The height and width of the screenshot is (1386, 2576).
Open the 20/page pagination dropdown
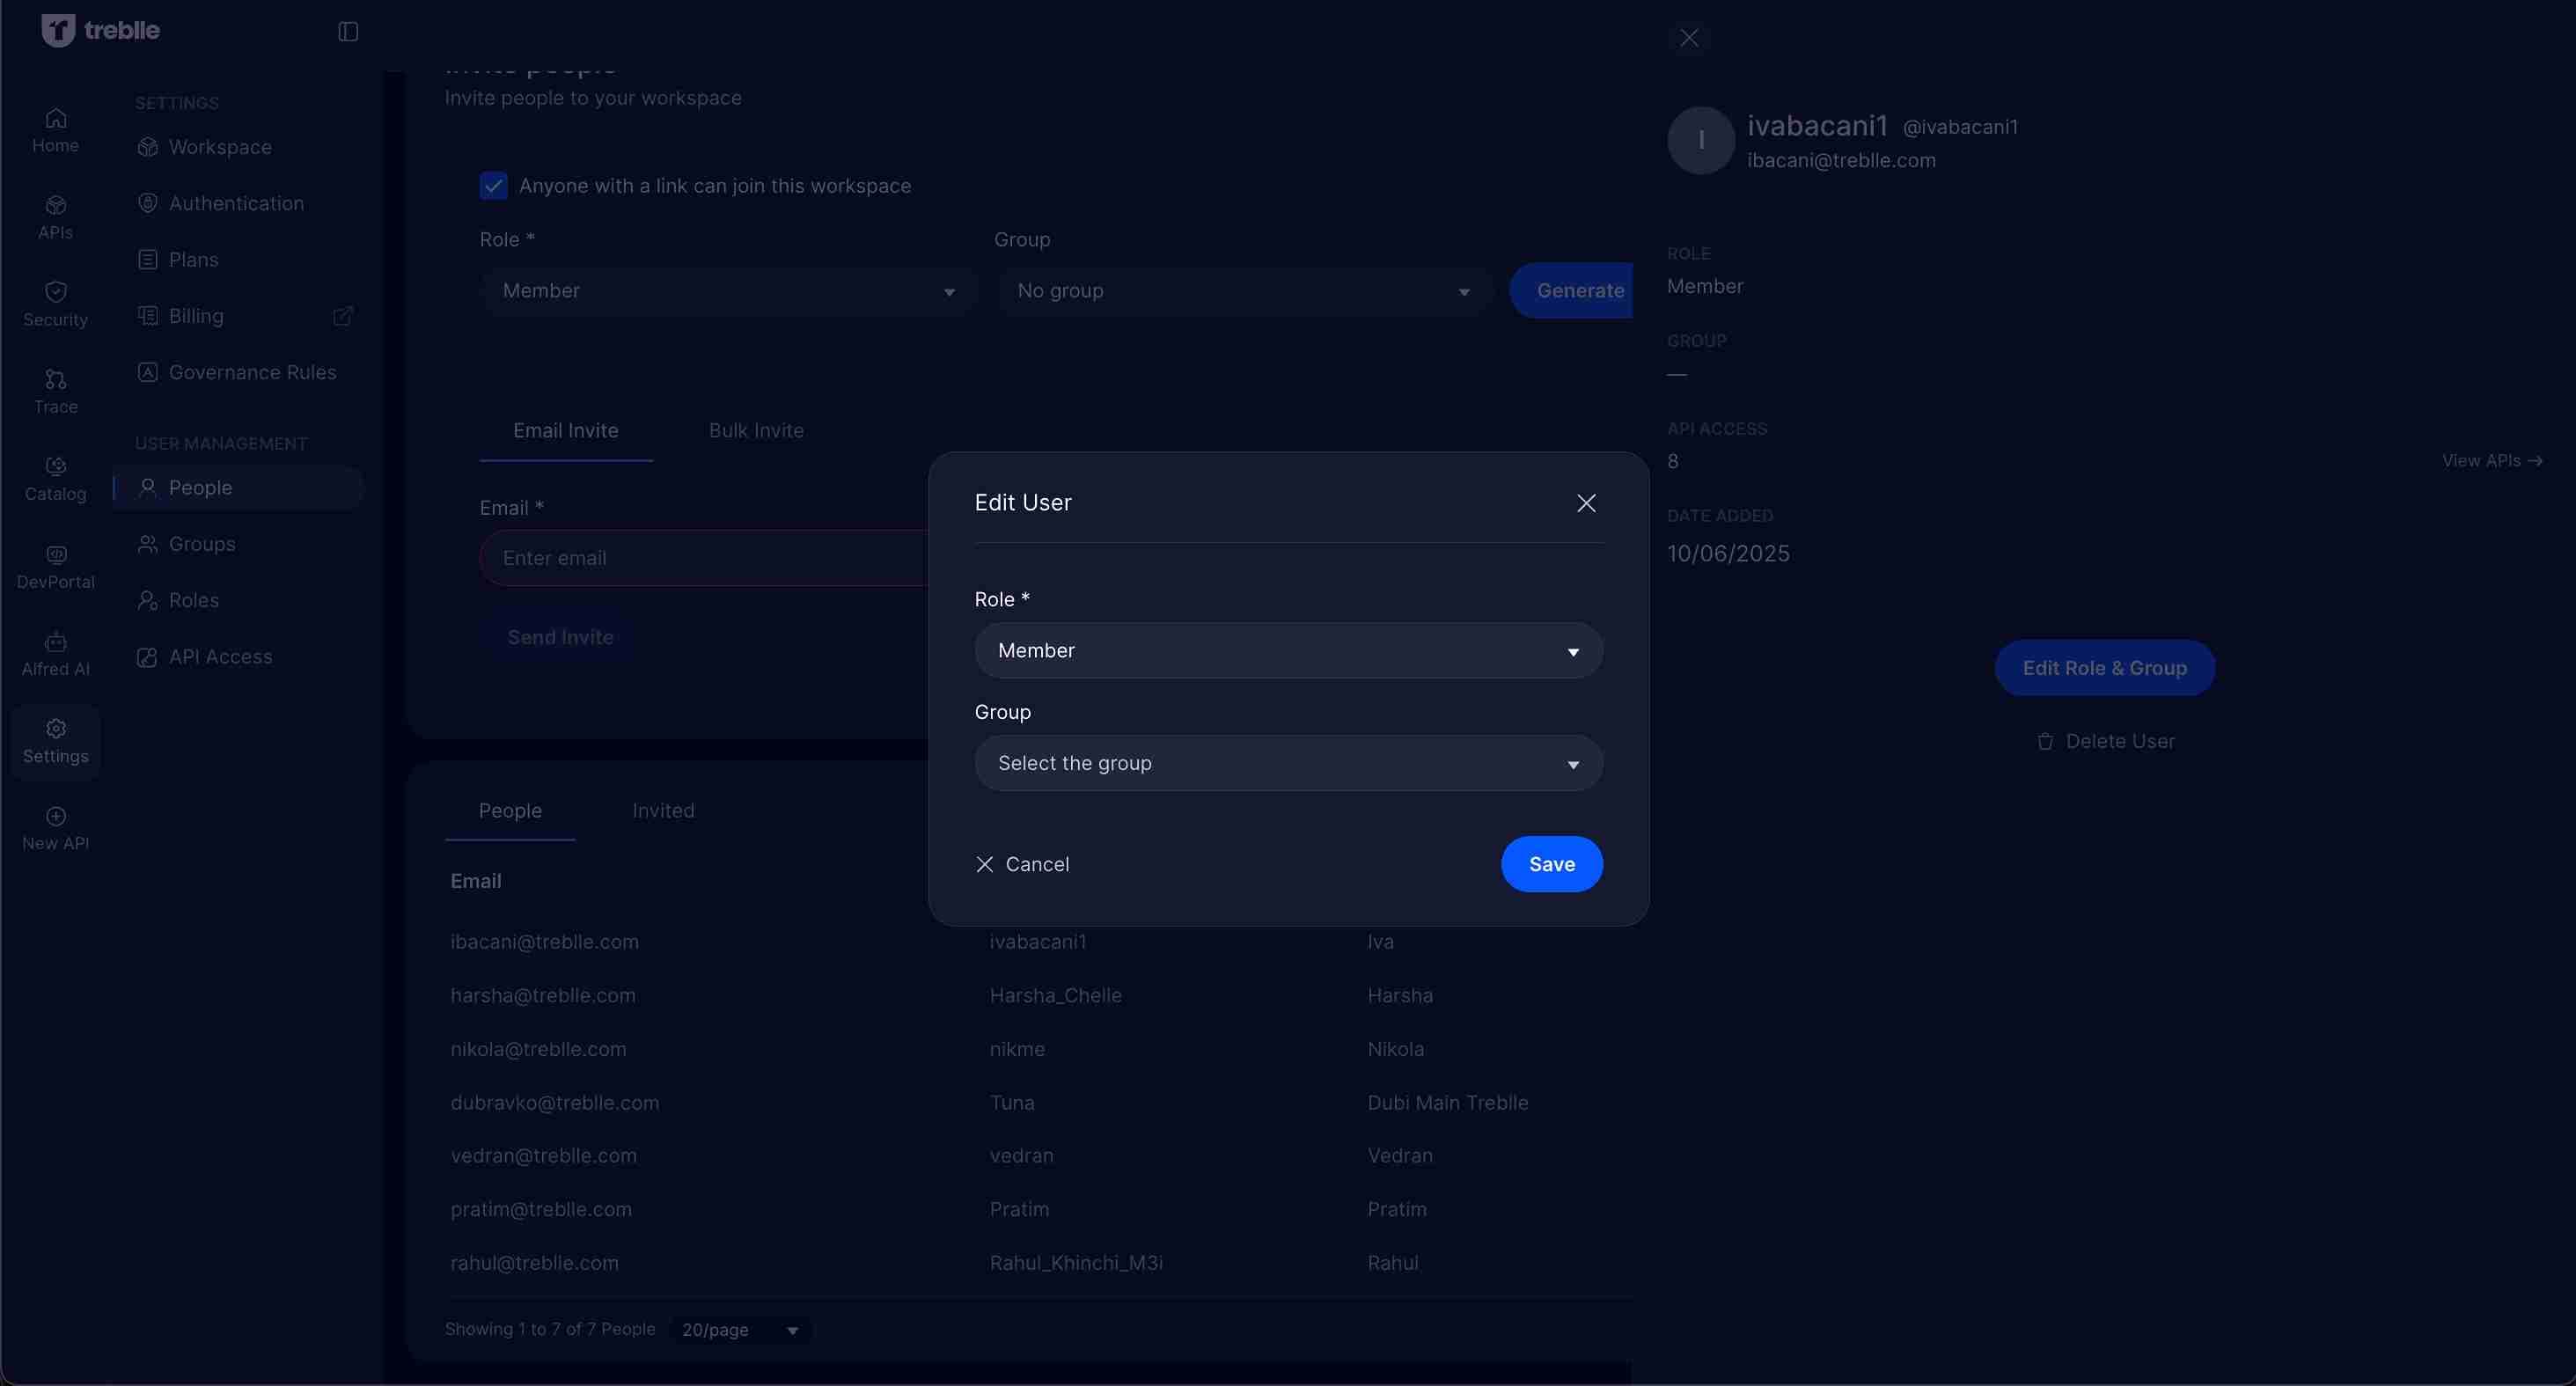(x=740, y=1330)
